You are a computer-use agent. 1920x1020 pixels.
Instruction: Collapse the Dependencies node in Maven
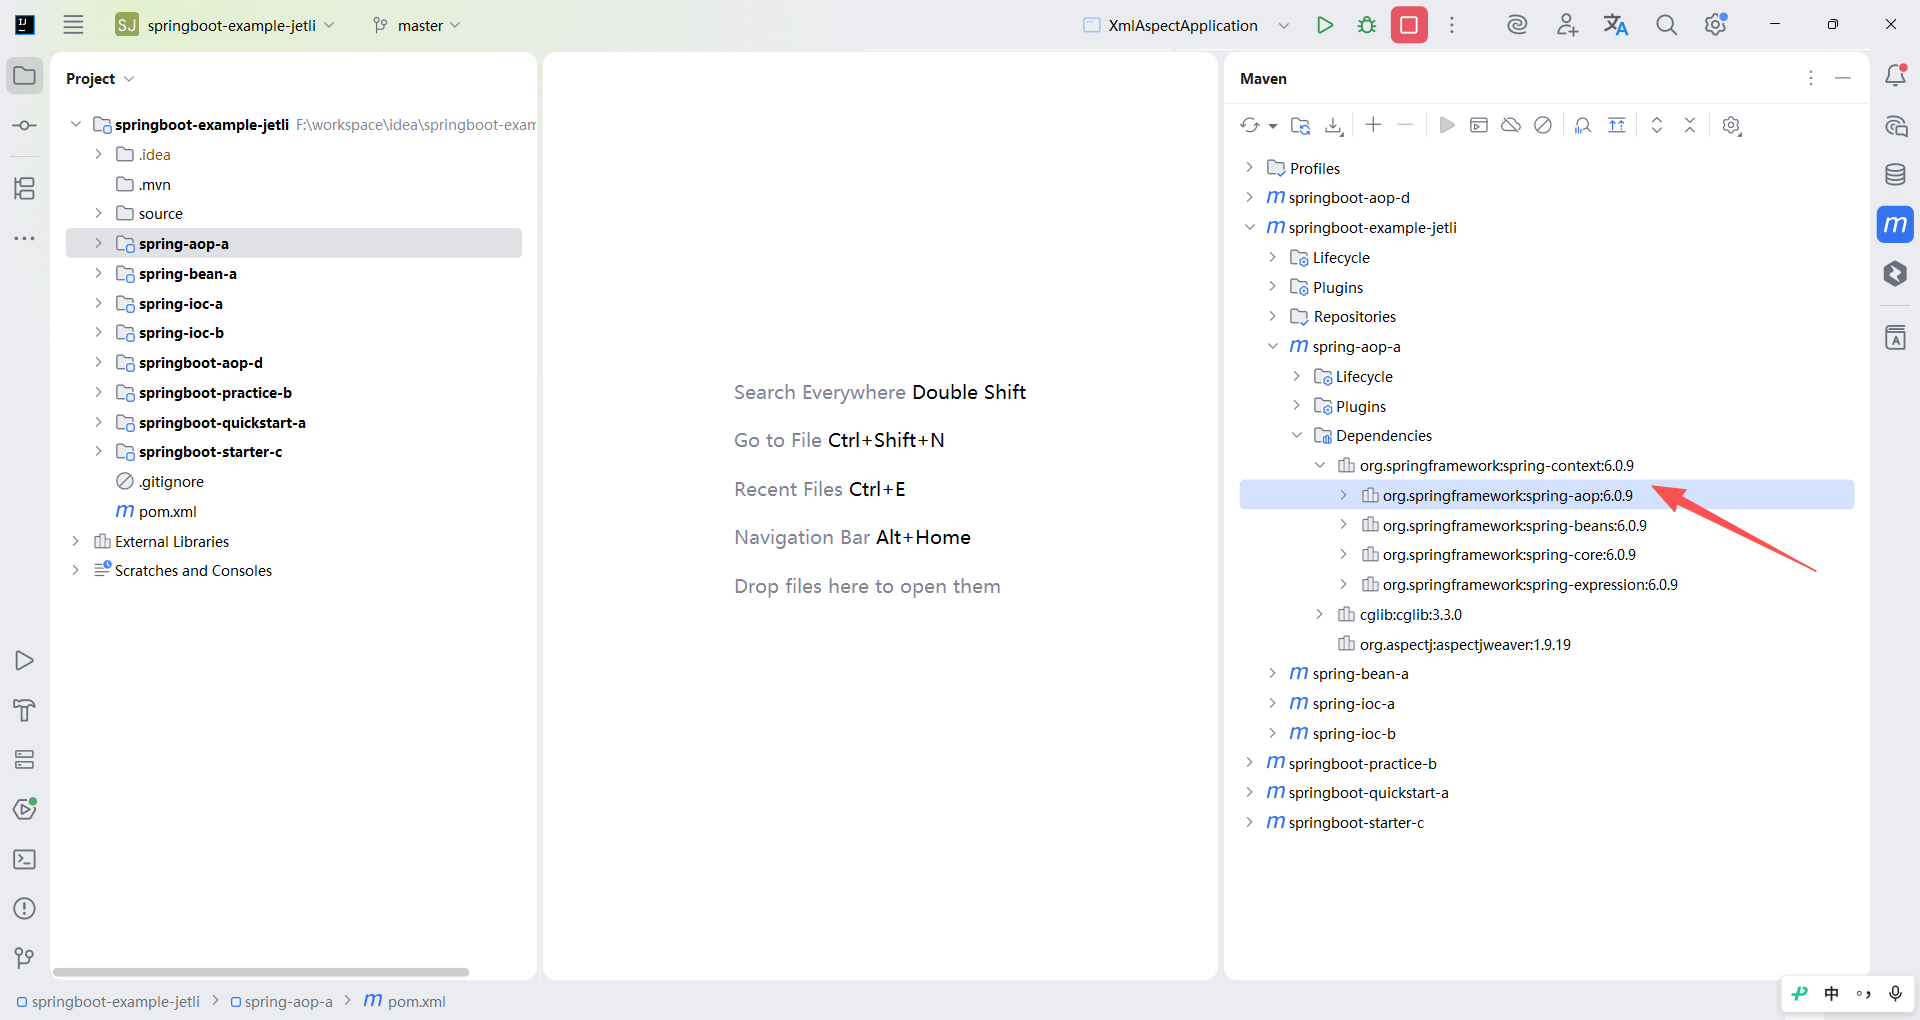click(x=1296, y=435)
